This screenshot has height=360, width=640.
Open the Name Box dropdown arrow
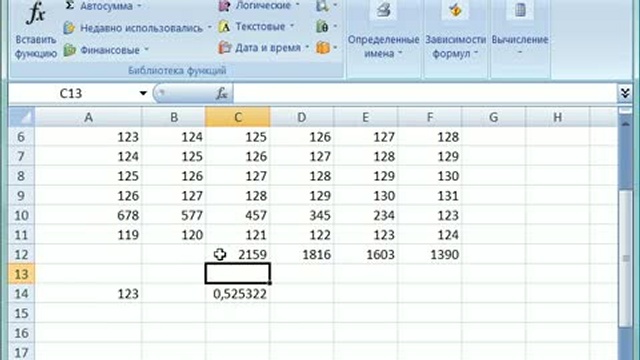[x=143, y=93]
